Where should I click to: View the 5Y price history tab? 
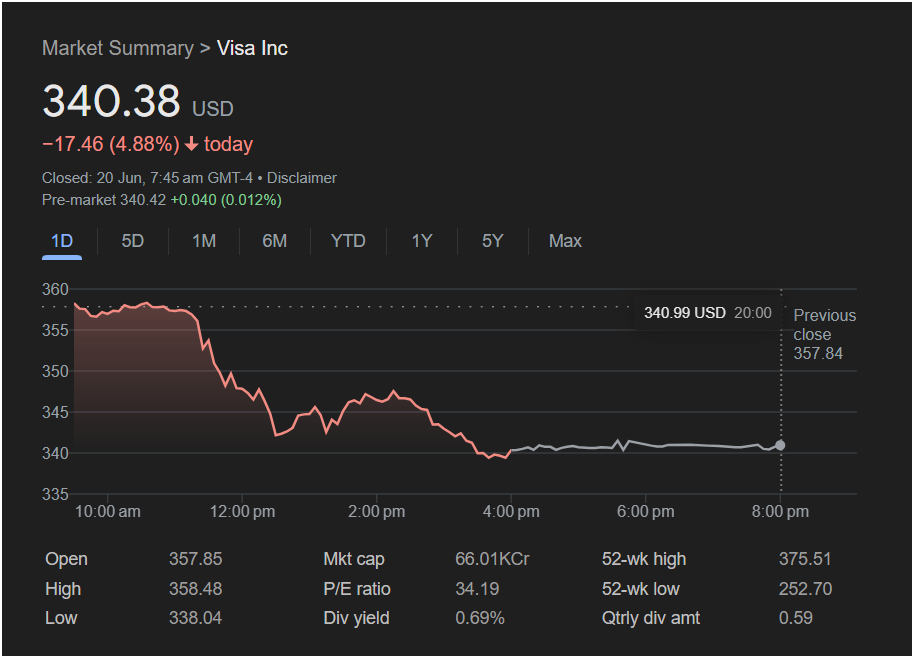tap(493, 241)
